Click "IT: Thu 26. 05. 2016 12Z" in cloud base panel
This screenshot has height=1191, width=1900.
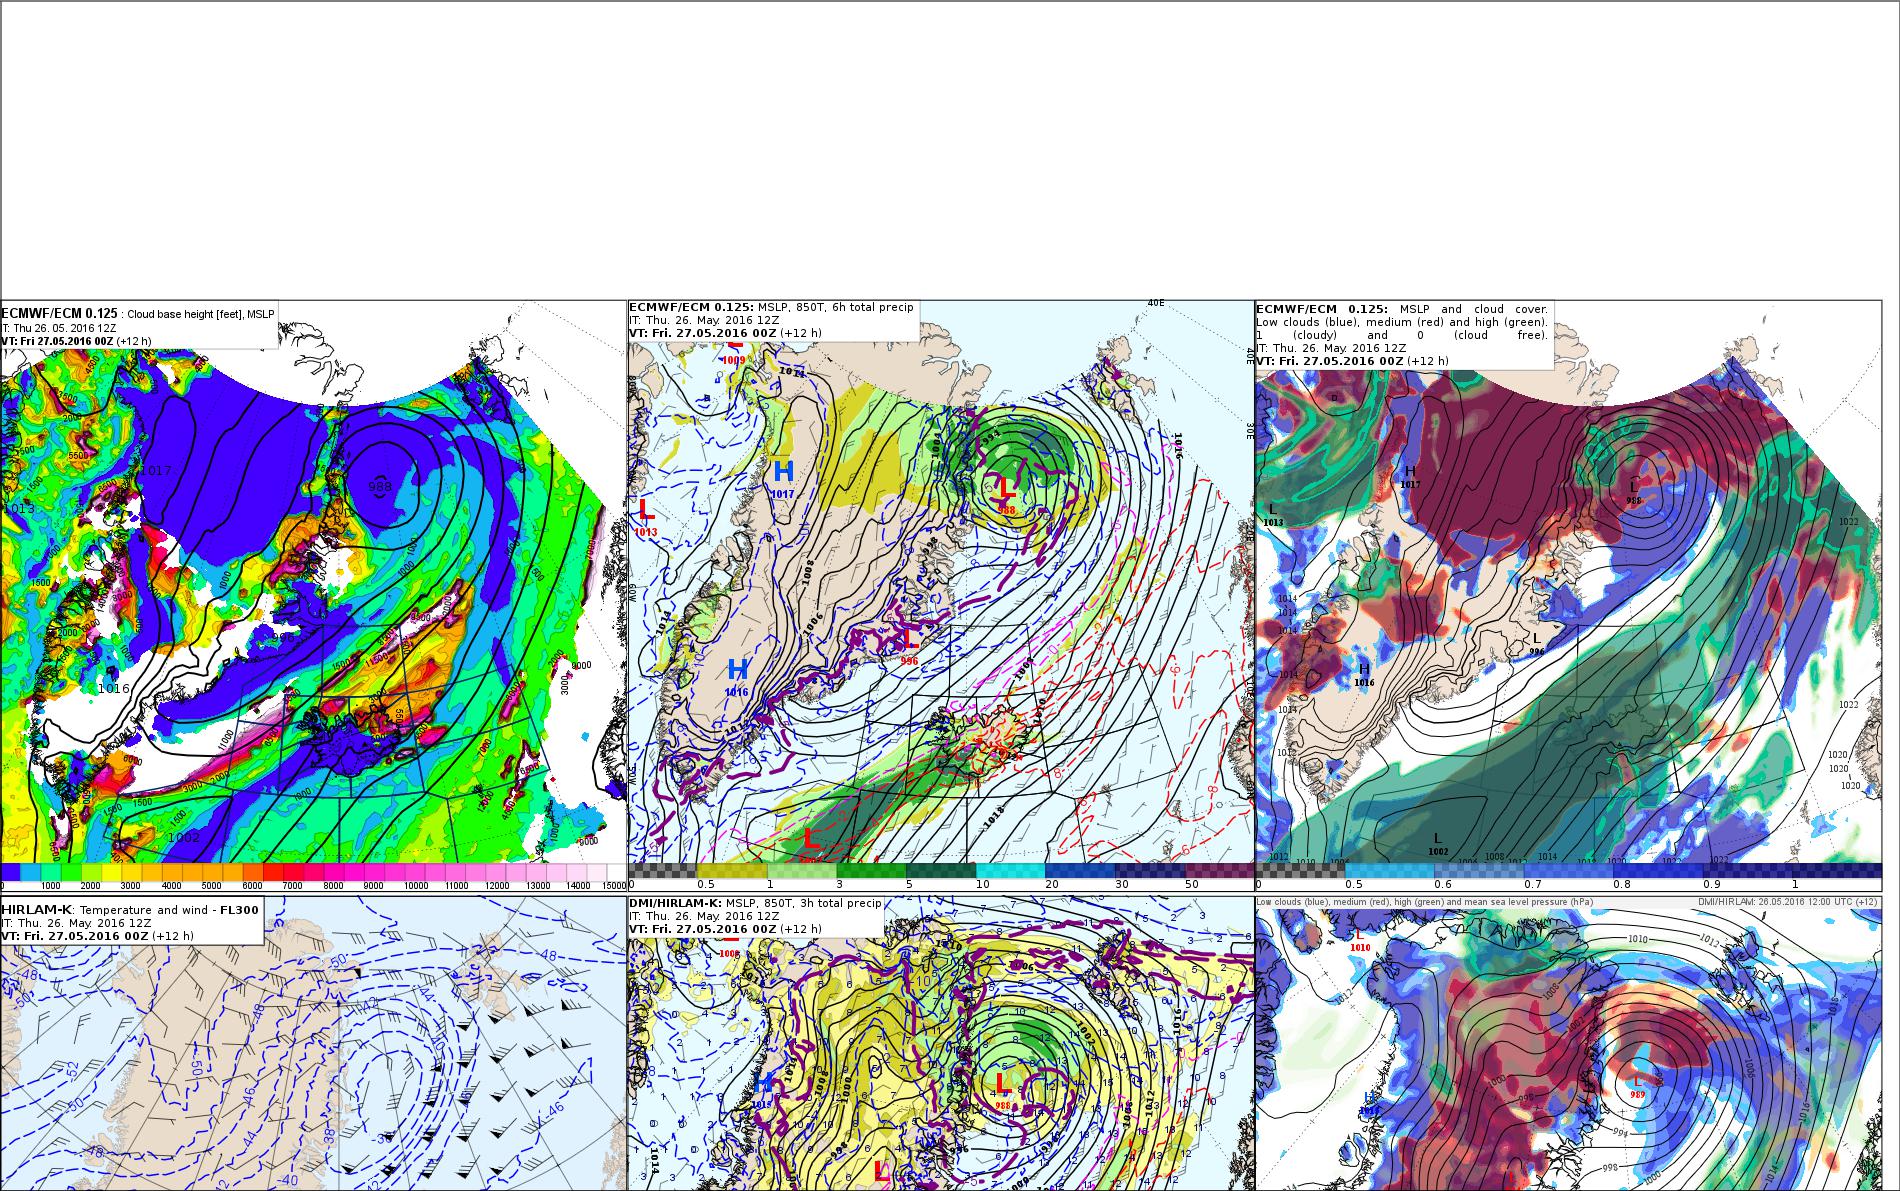pos(60,327)
